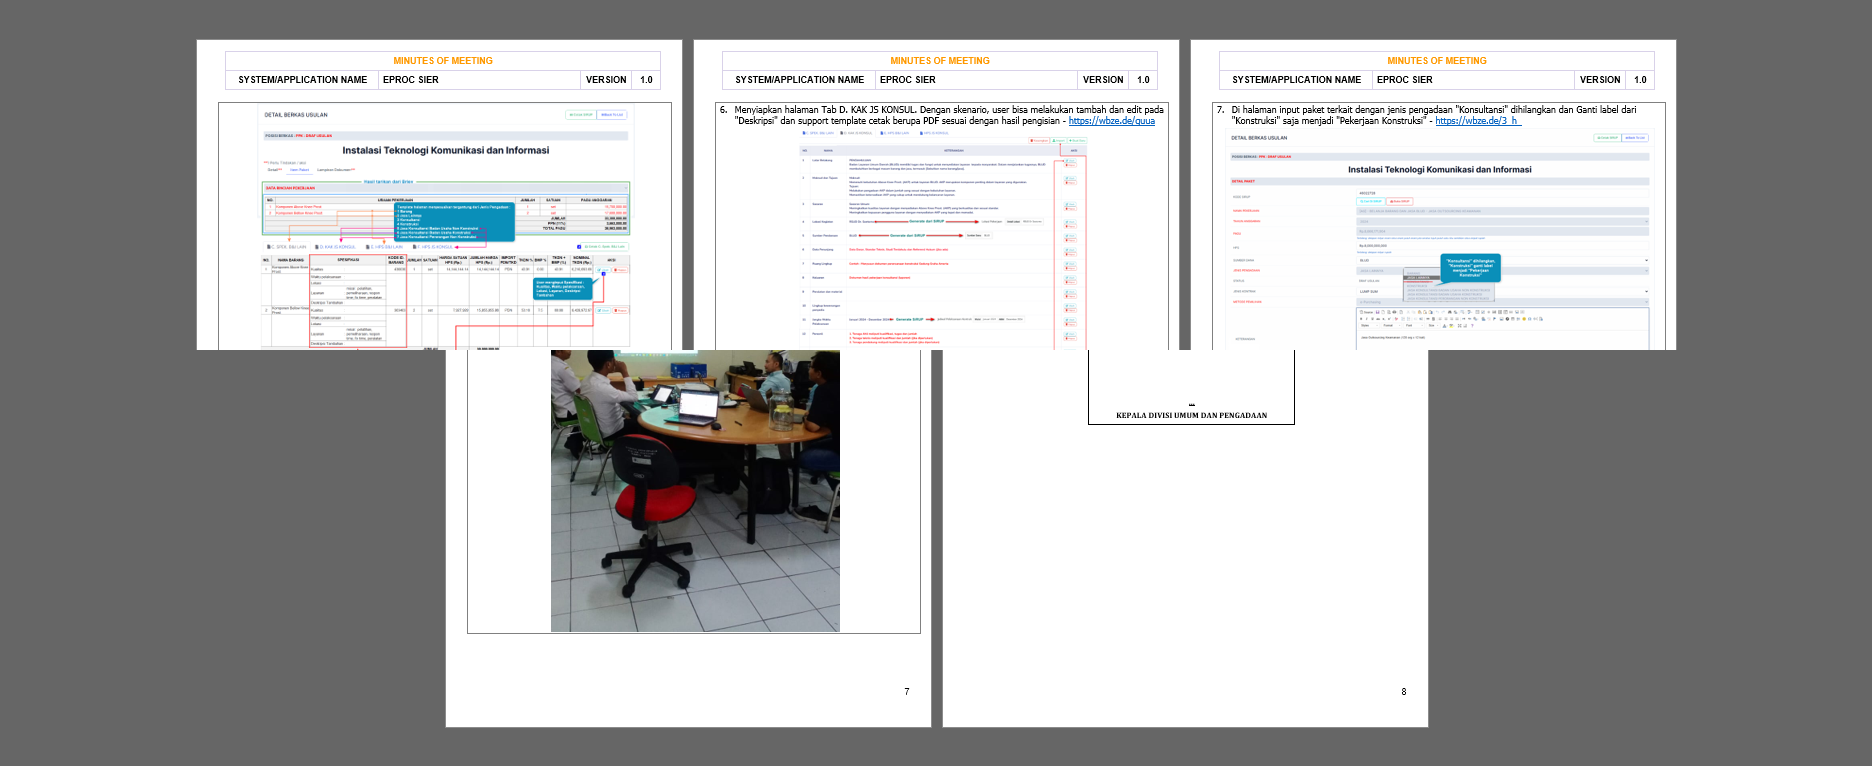Viewport: 1872px width, 766px height.
Task: Click the Source icon in the Keterangan editor toolbar
Action: coord(1366,312)
